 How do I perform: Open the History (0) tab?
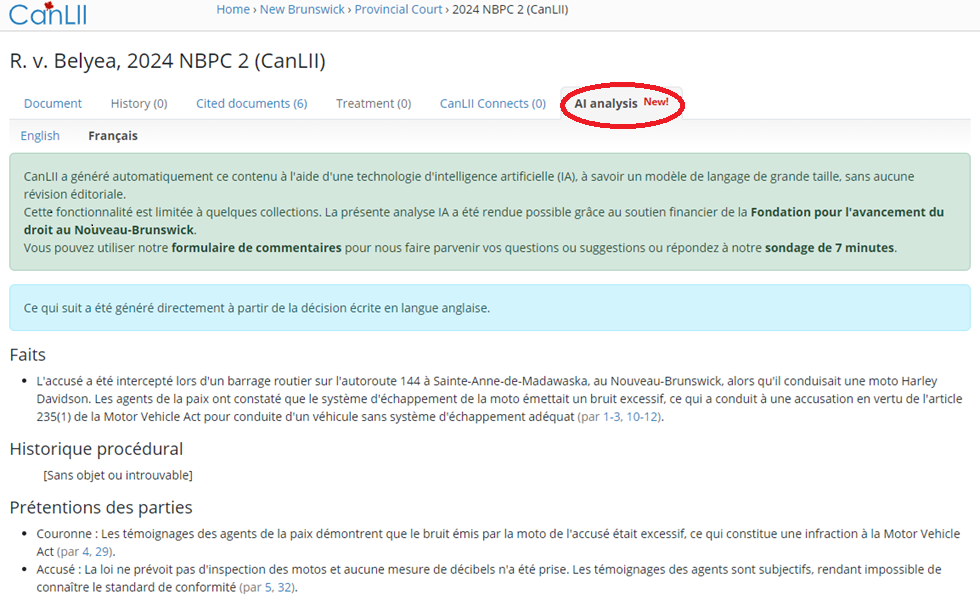click(139, 103)
